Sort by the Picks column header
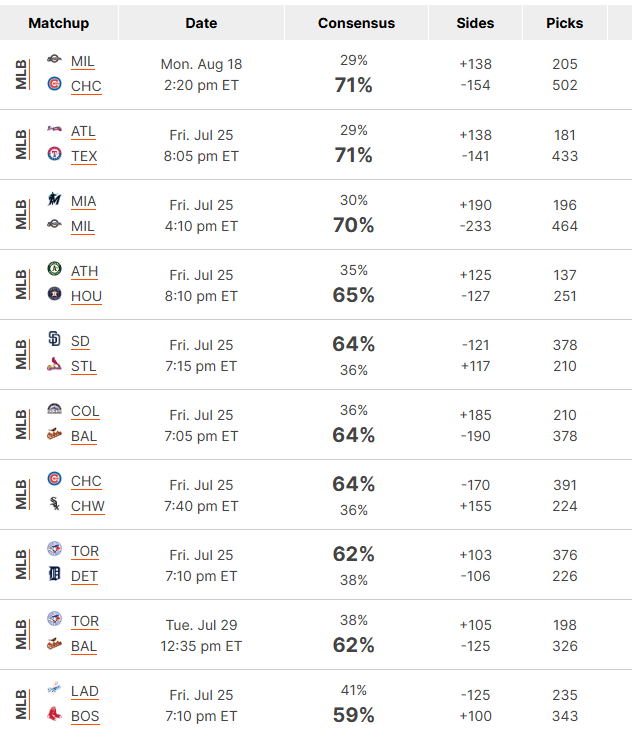 click(565, 23)
